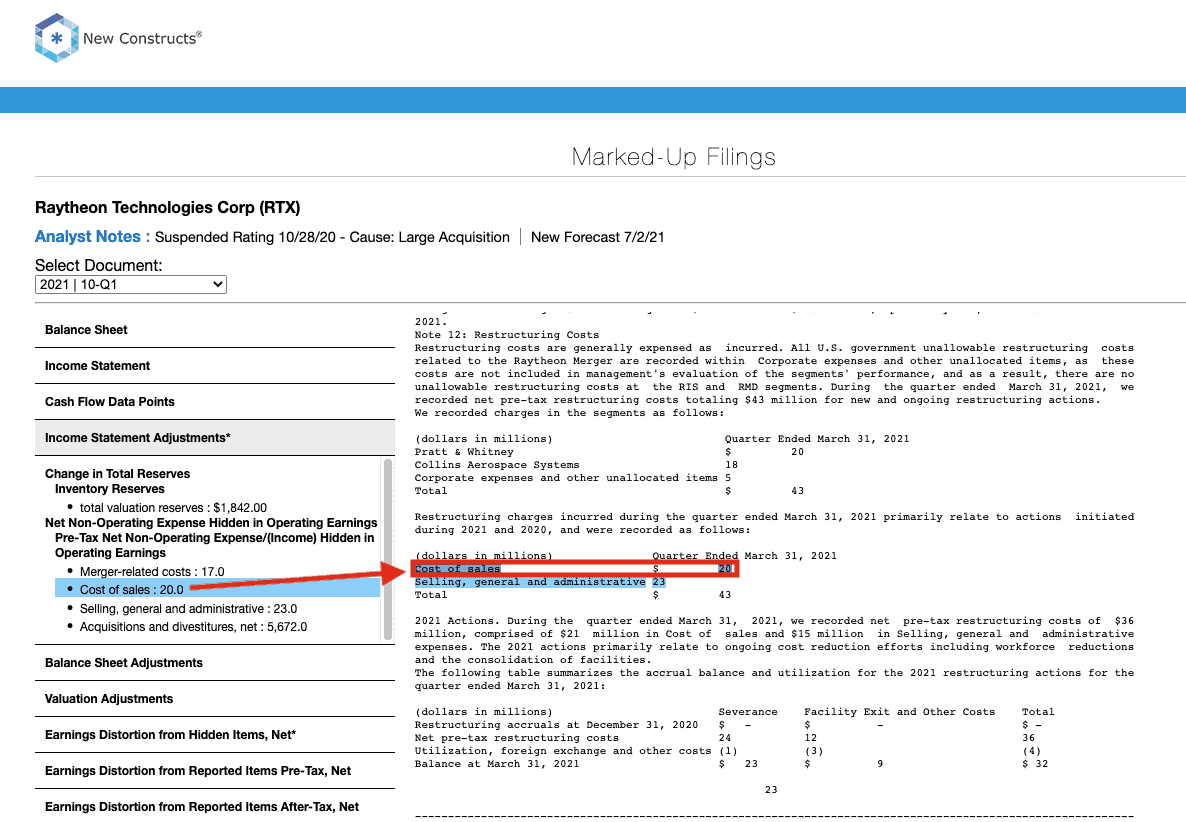Image resolution: width=1186 pixels, height=822 pixels.
Task: Click 'New Forecast 7/2/21' note text
Action: click(598, 237)
